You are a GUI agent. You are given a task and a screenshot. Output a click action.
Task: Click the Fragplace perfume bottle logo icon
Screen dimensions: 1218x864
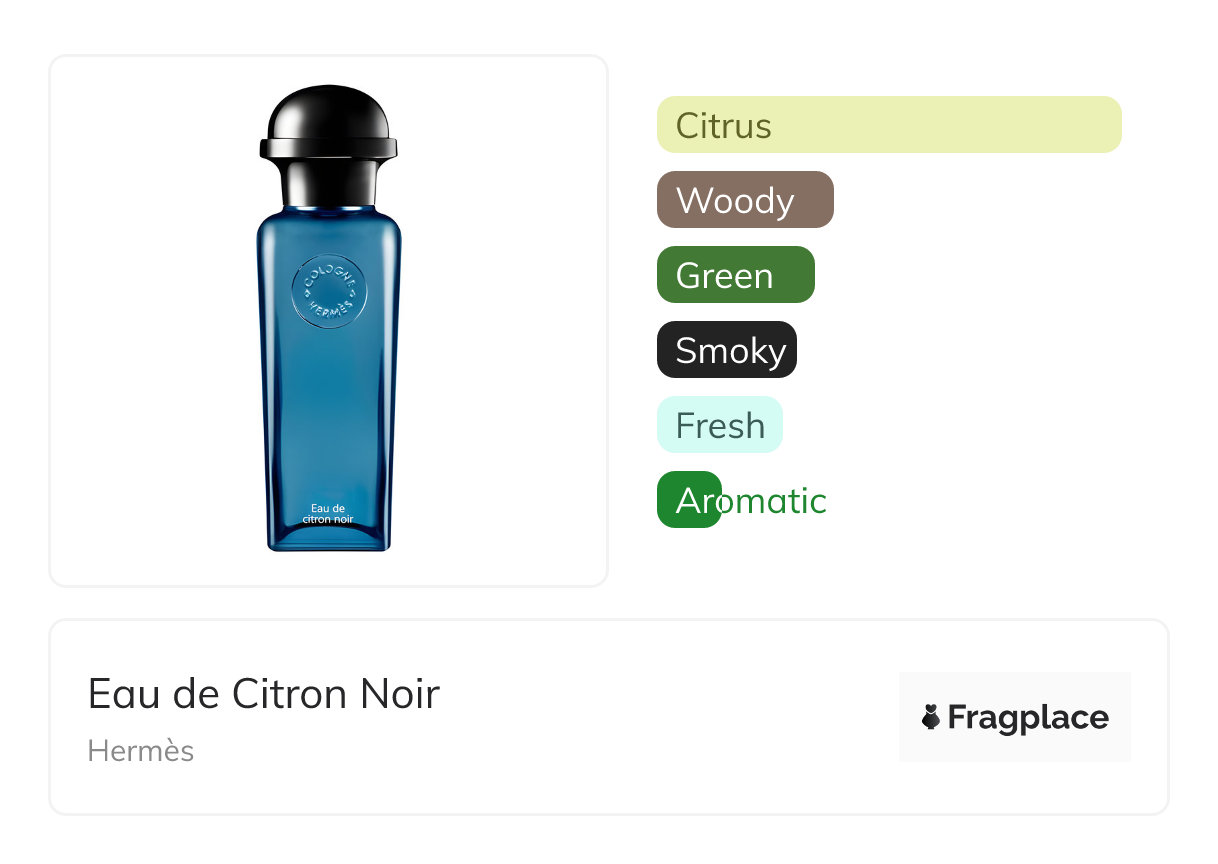click(931, 717)
